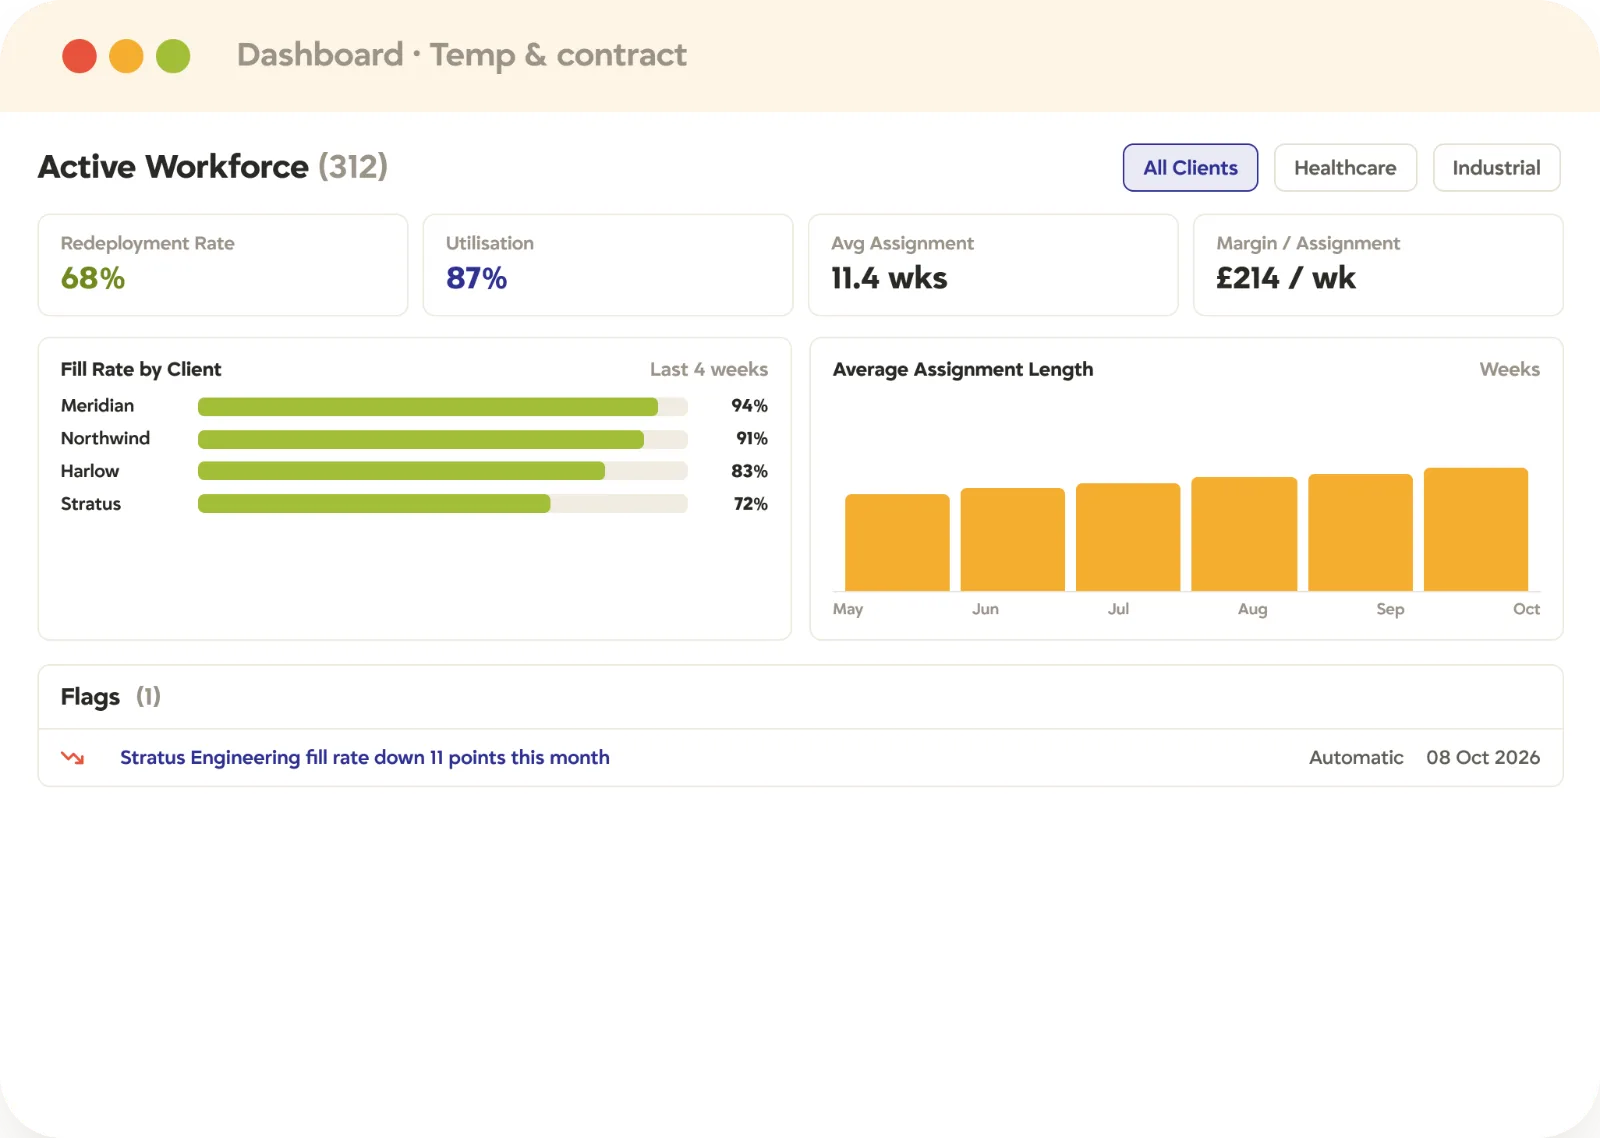This screenshot has height=1138, width=1600.
Task: Click the Sep assignment length bar
Action: point(1360,532)
